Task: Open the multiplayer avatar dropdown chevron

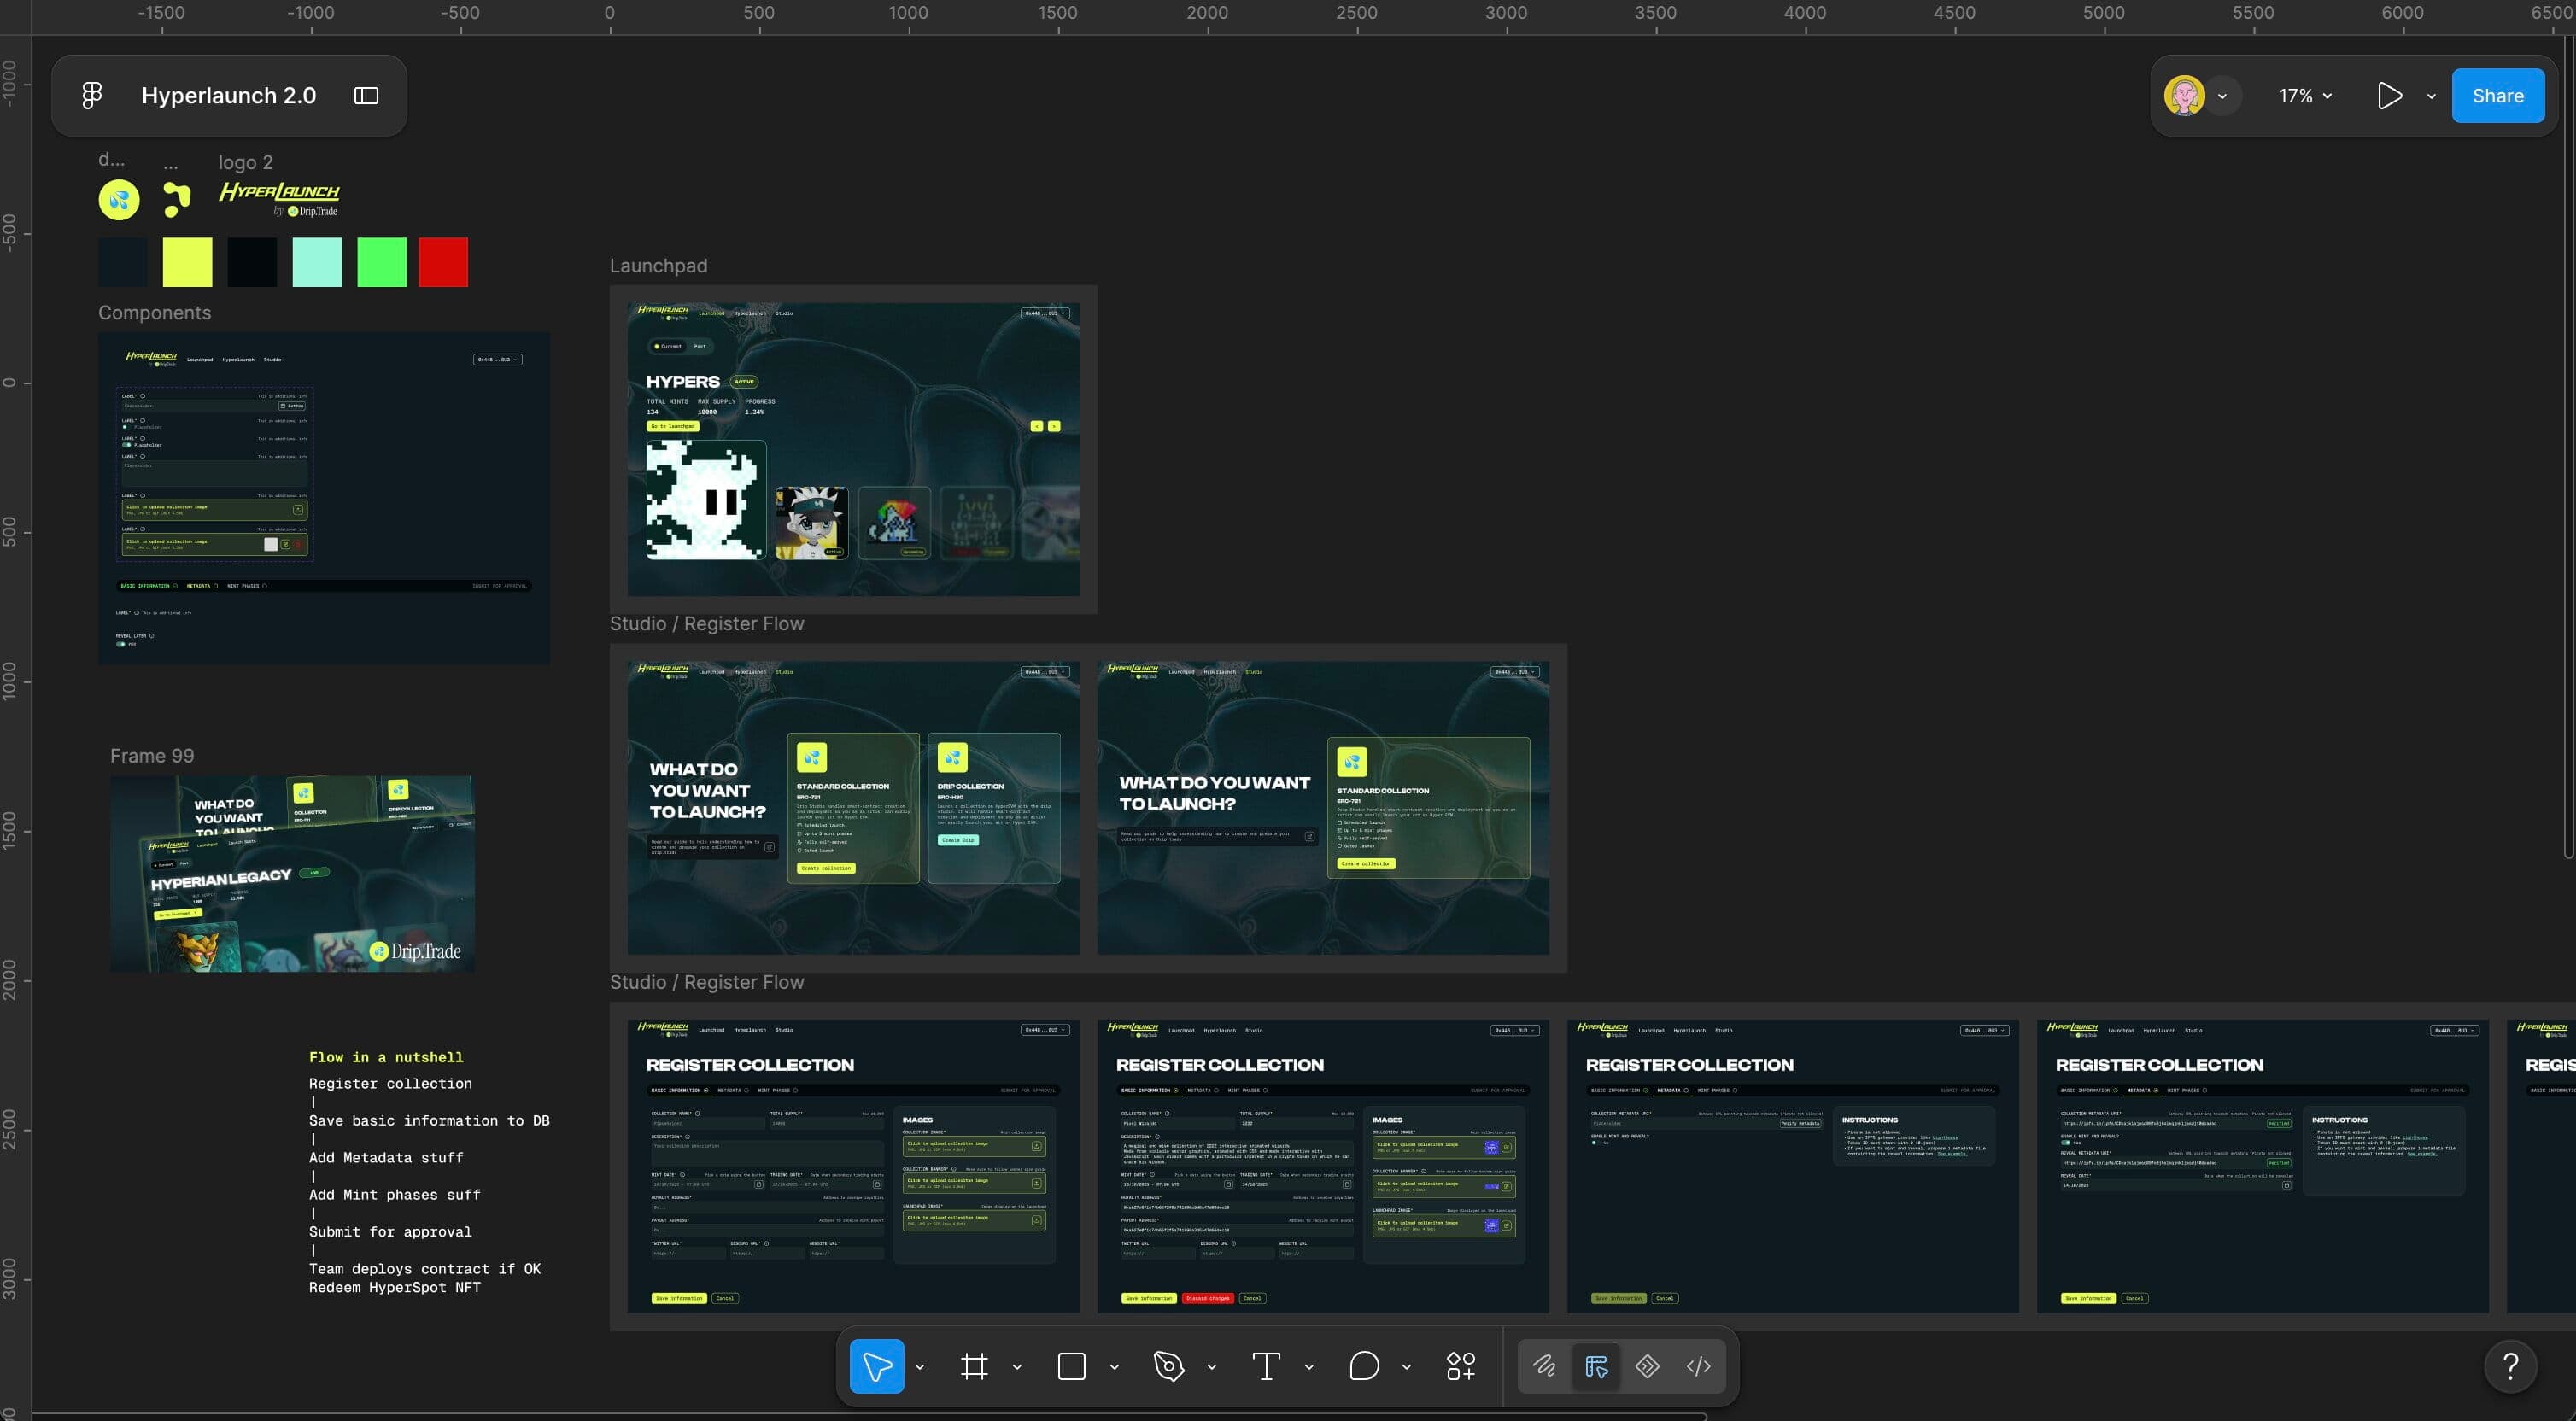Action: (x=2222, y=97)
